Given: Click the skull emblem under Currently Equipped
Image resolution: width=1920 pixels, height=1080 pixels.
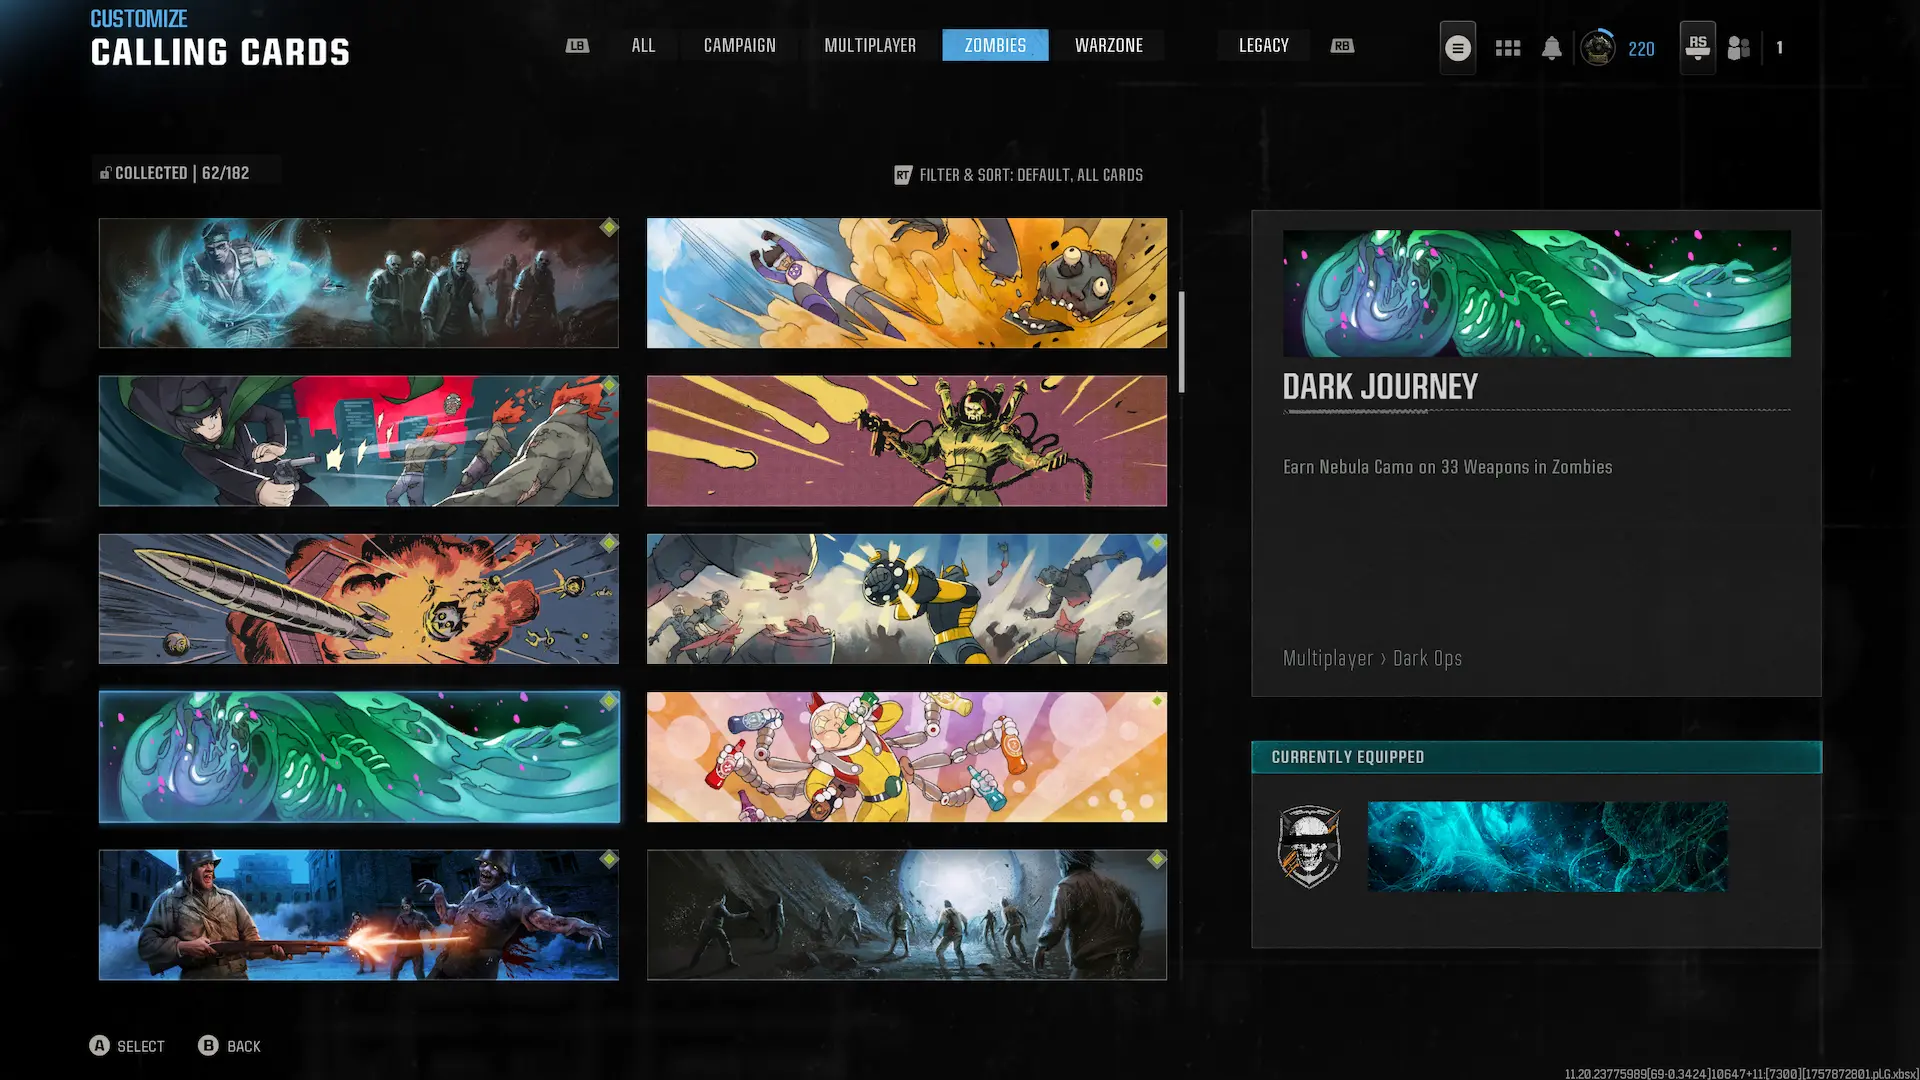Looking at the screenshot, I should (x=1309, y=847).
